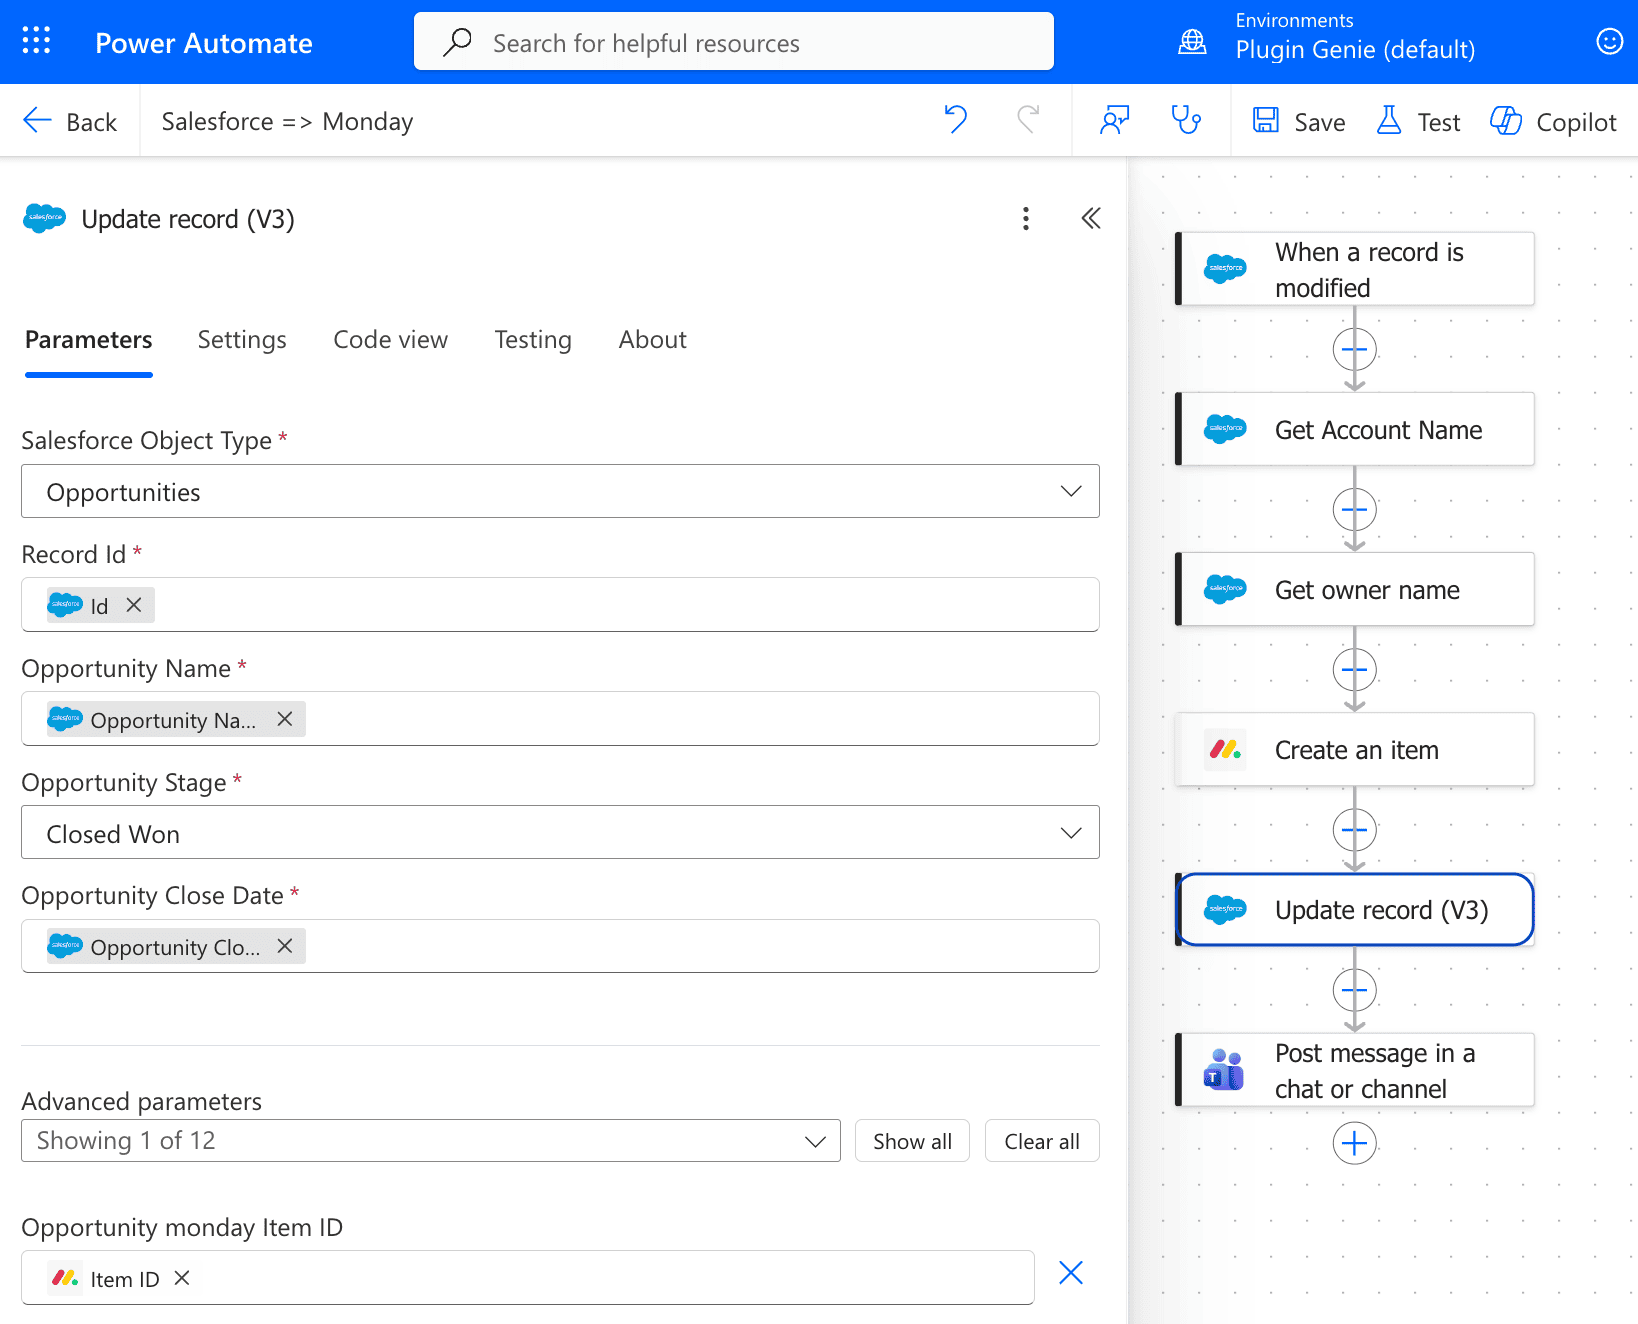The image size is (1638, 1324).
Task: Remove the Id token from Record Id
Action: coord(134,605)
